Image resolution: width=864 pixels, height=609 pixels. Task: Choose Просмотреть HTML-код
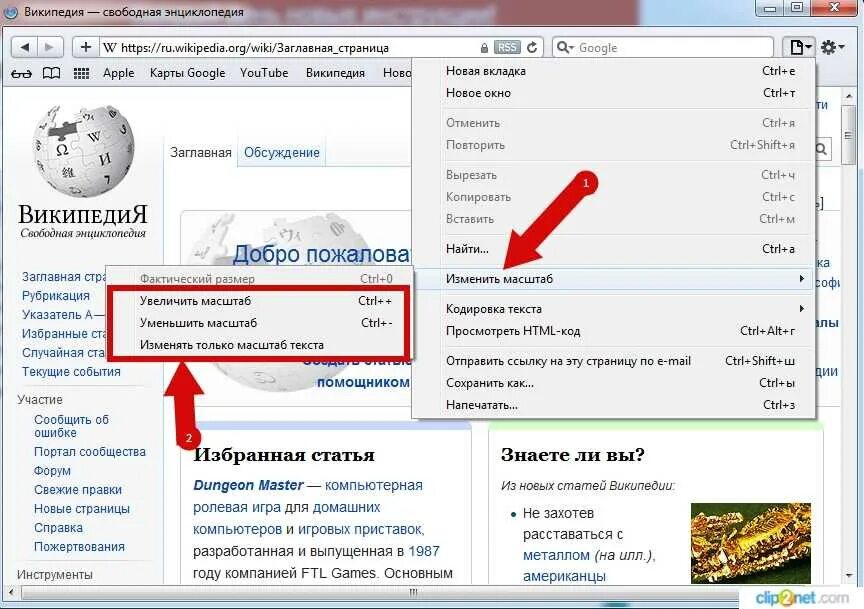pyautogui.click(x=614, y=331)
